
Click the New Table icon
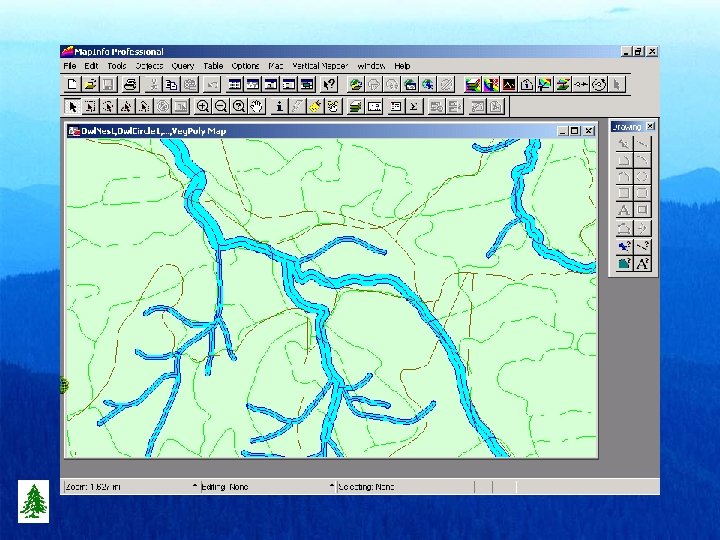[x=72, y=84]
